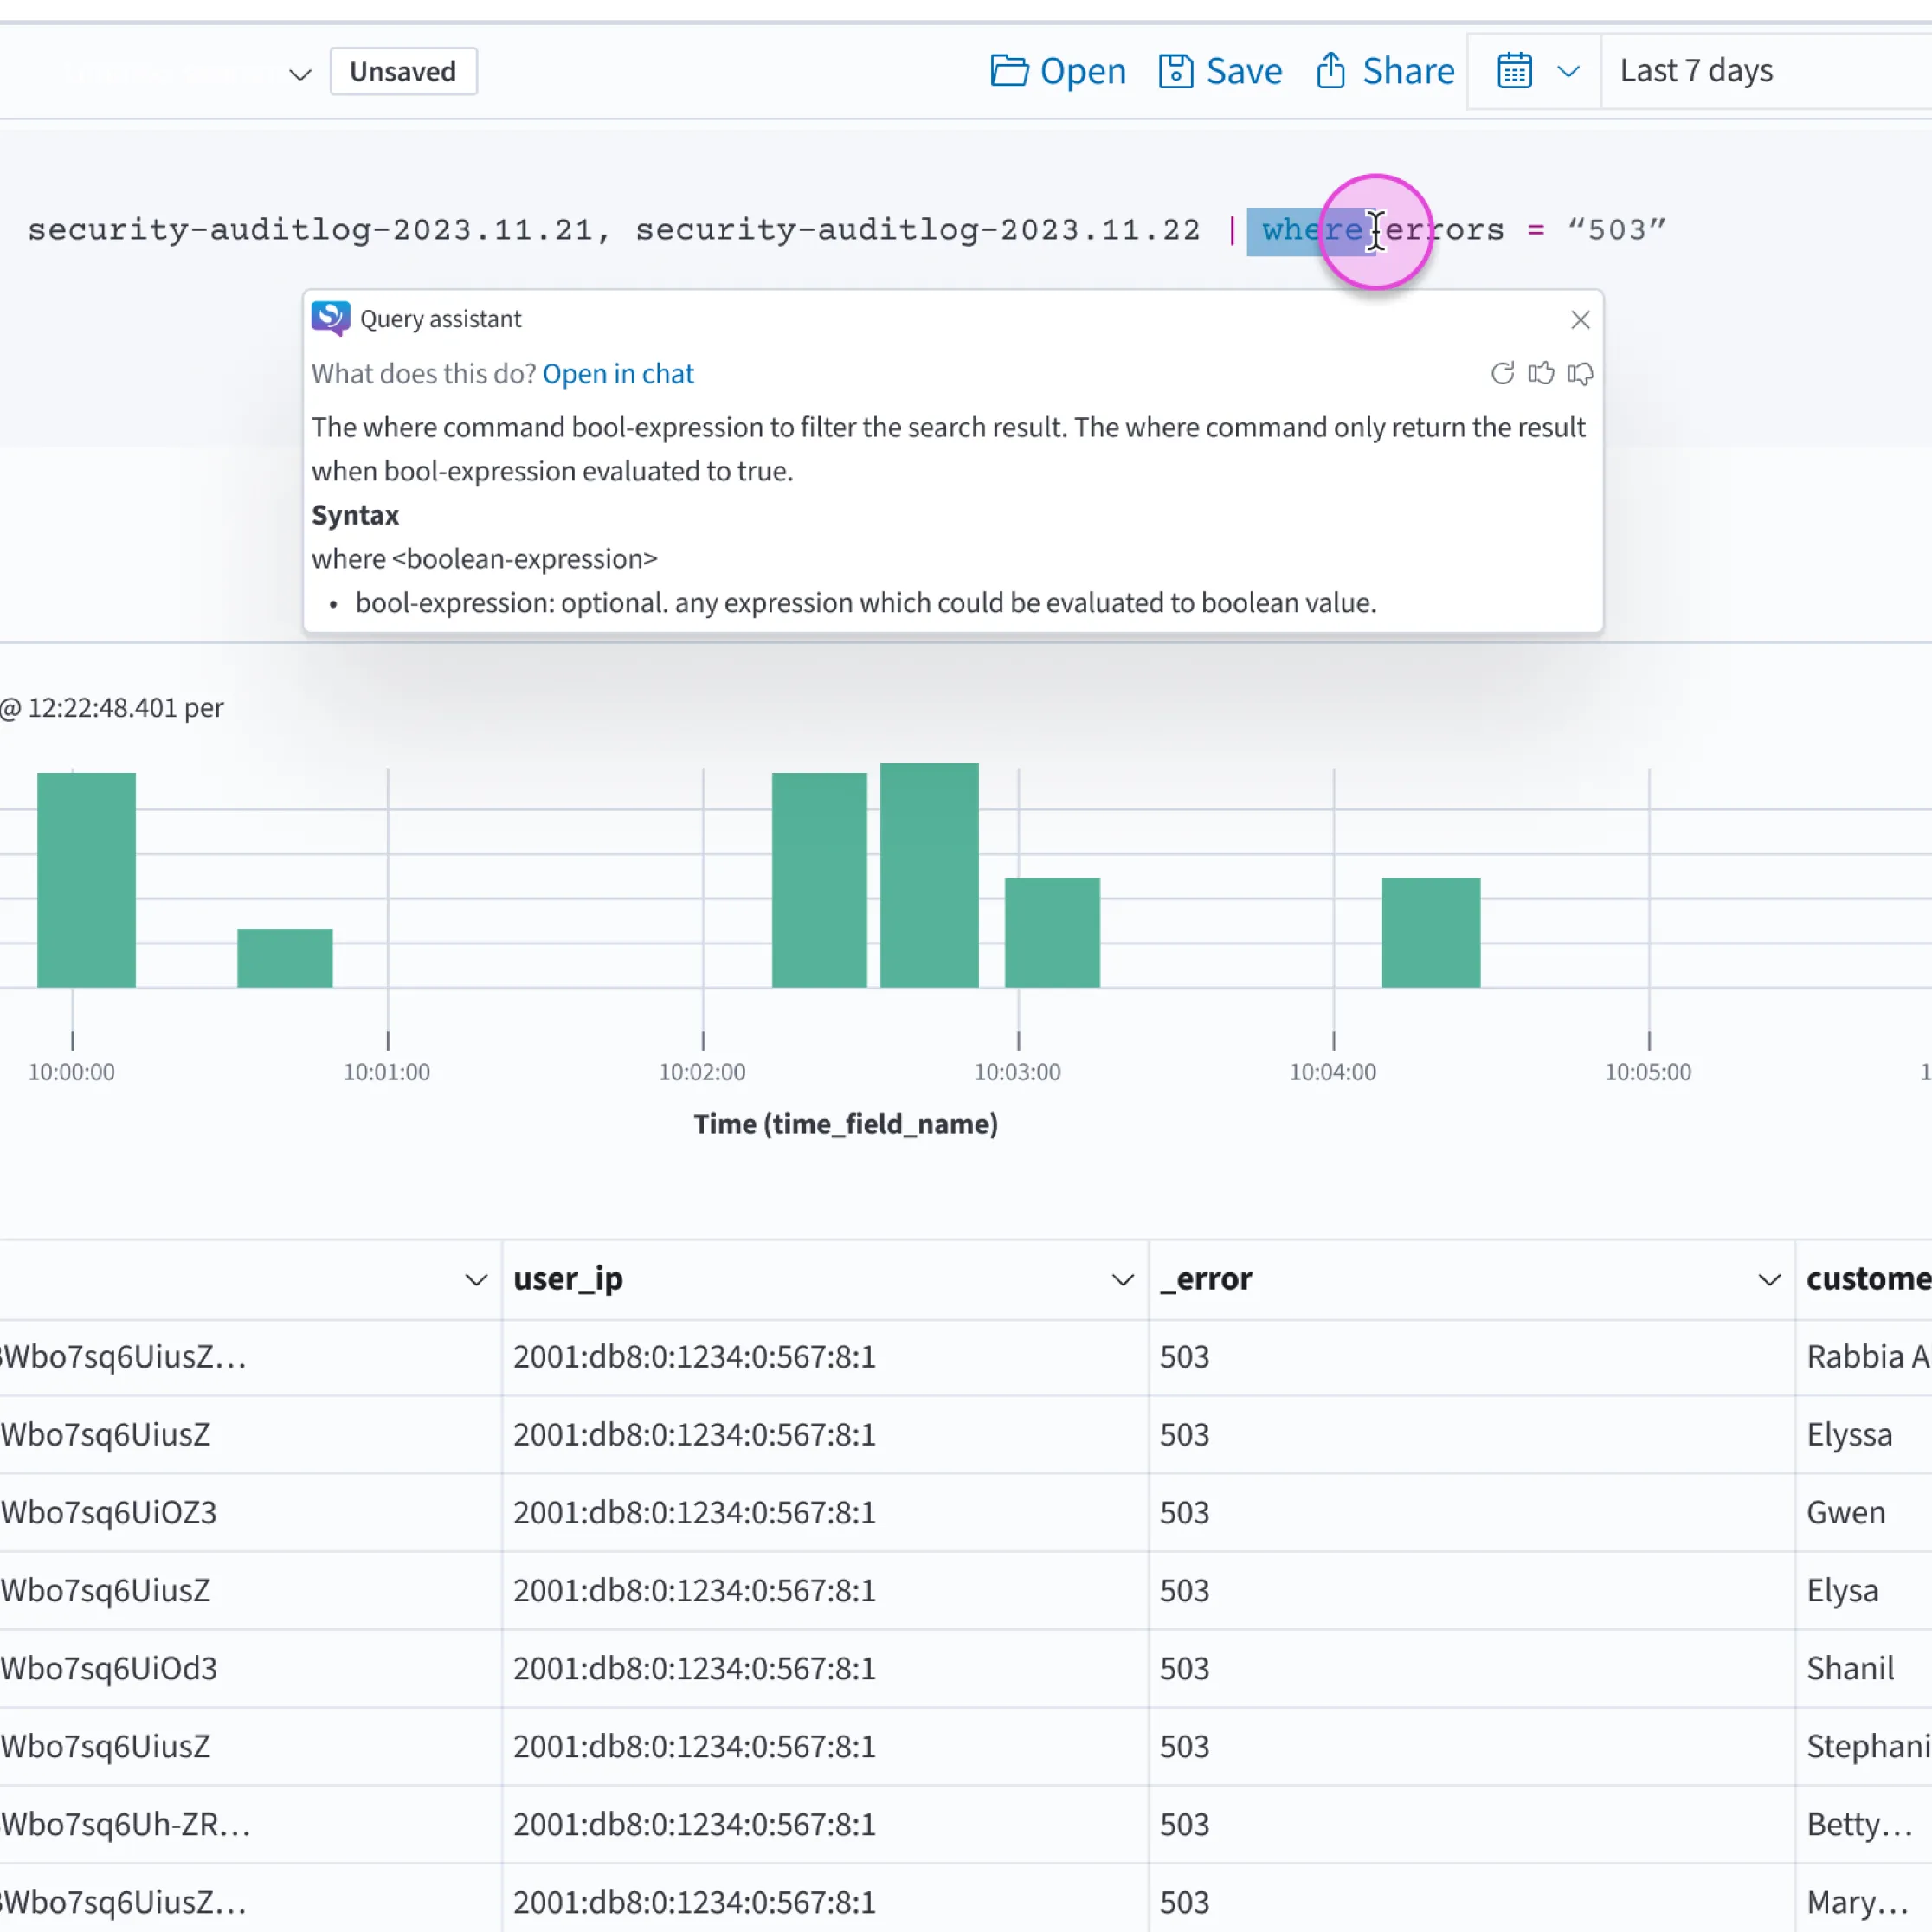Click the Share upload icon

(x=1330, y=71)
